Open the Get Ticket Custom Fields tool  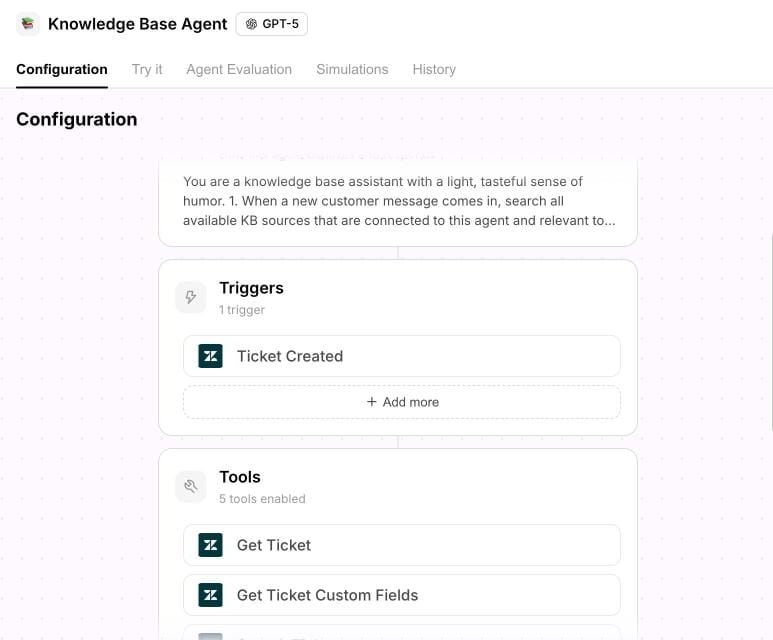click(402, 595)
